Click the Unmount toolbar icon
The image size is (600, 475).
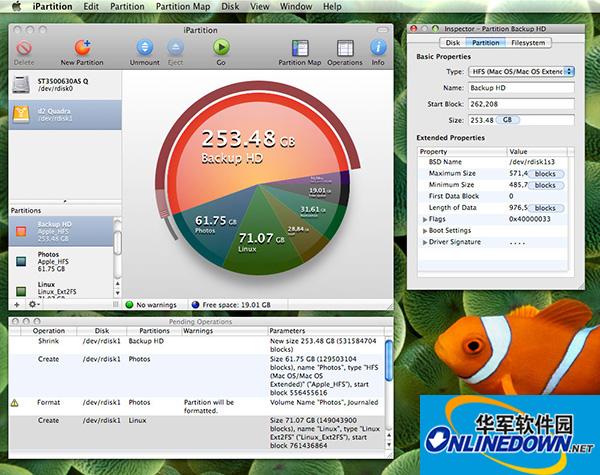click(146, 47)
